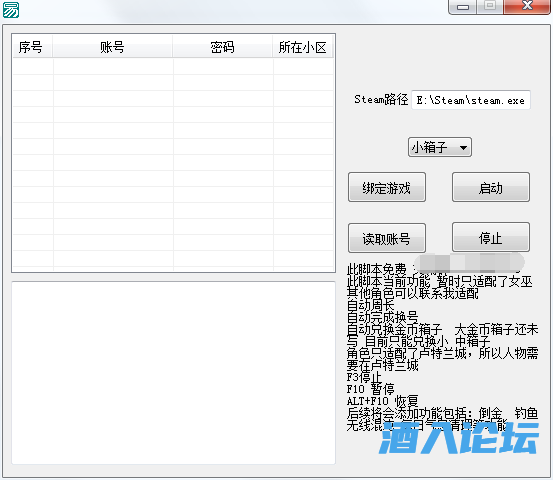The width and height of the screenshot is (553, 480).
Task: Sort by the 序号 column header
Action: click(x=32, y=47)
